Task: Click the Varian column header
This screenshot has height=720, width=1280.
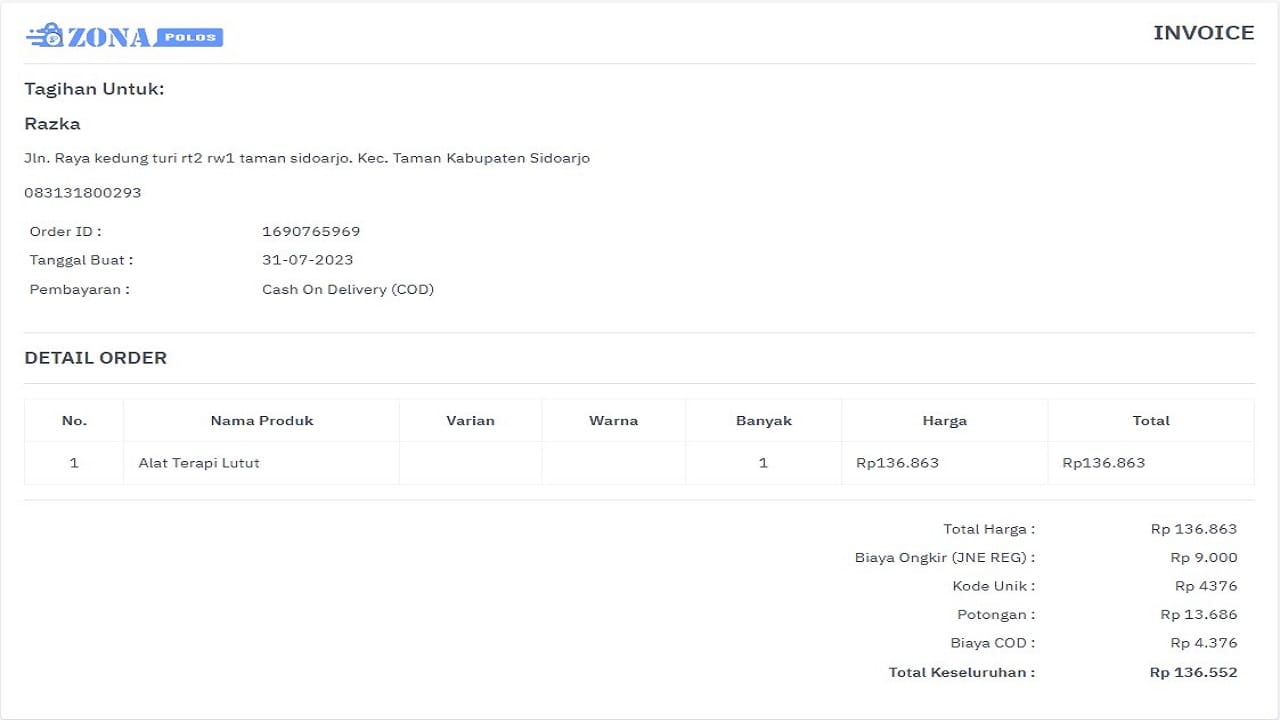Action: [470, 421]
